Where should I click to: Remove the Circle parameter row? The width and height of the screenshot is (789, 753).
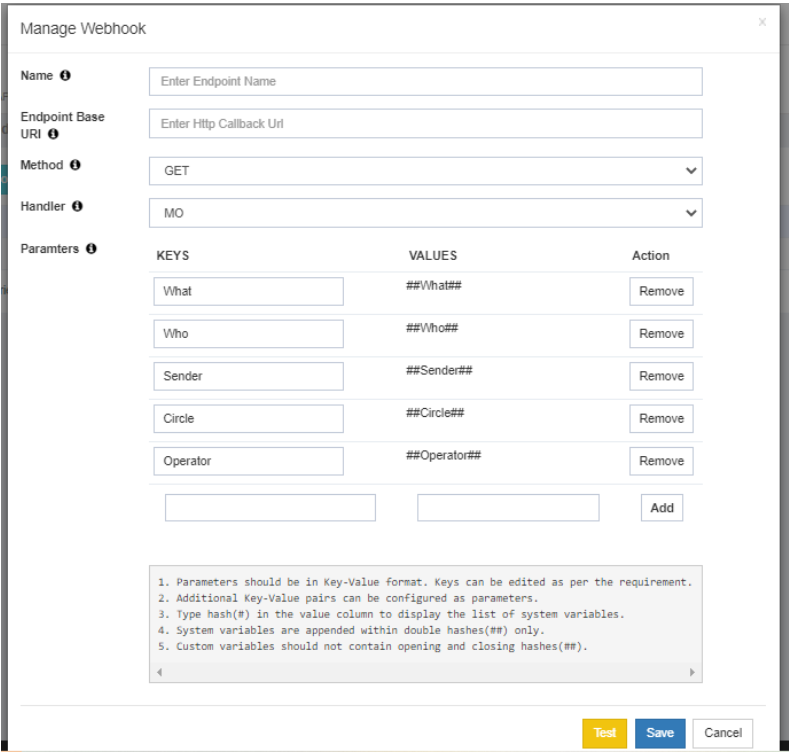[661, 418]
